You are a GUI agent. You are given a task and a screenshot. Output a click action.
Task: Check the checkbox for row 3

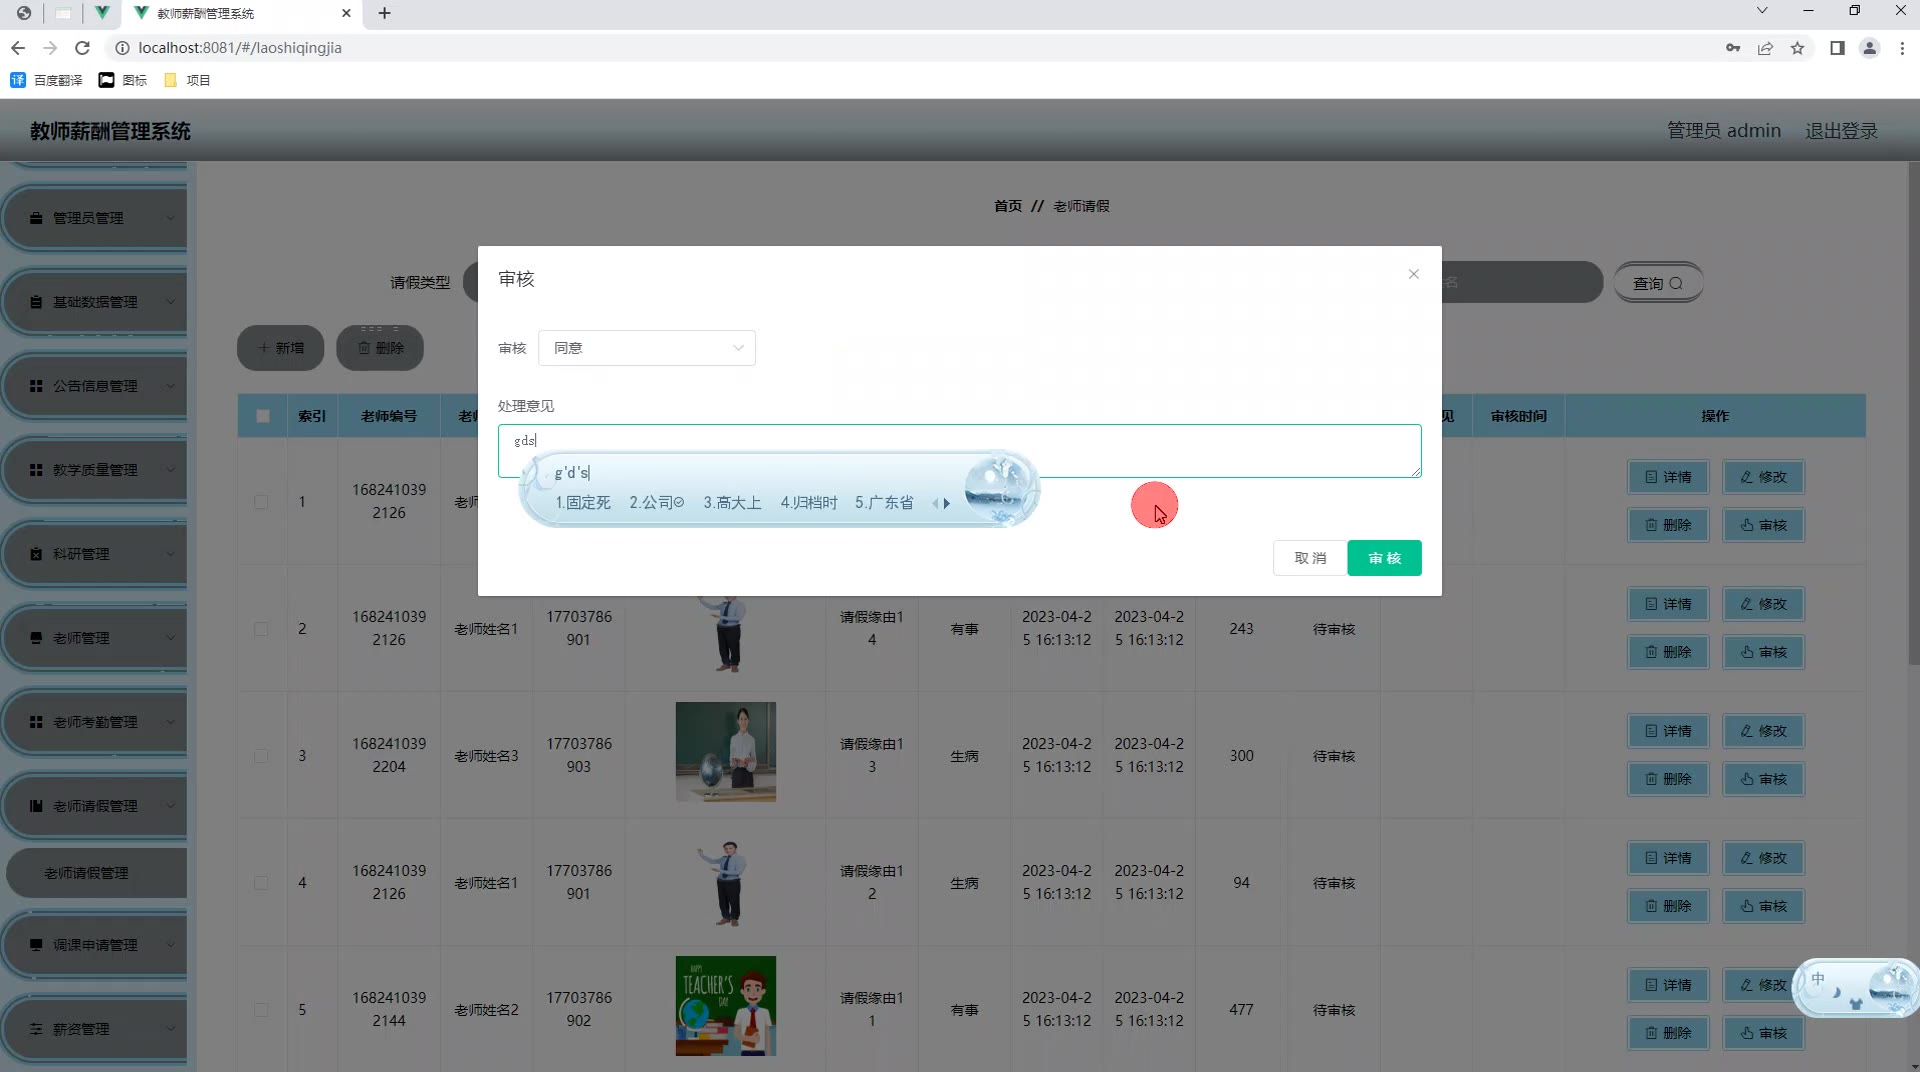261,756
